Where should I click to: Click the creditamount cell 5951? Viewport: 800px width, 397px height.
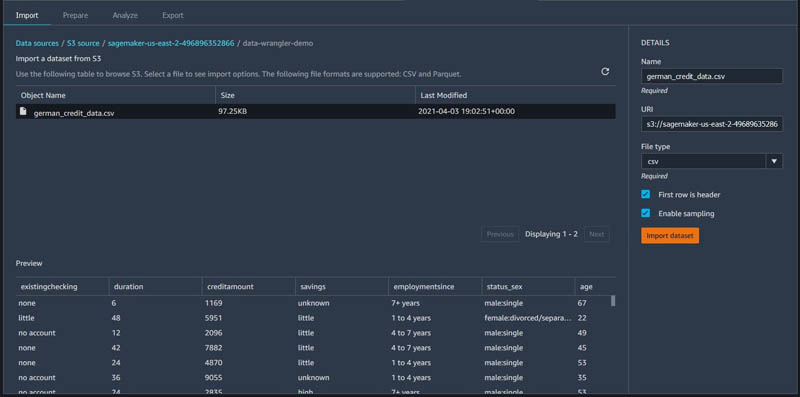(x=214, y=318)
